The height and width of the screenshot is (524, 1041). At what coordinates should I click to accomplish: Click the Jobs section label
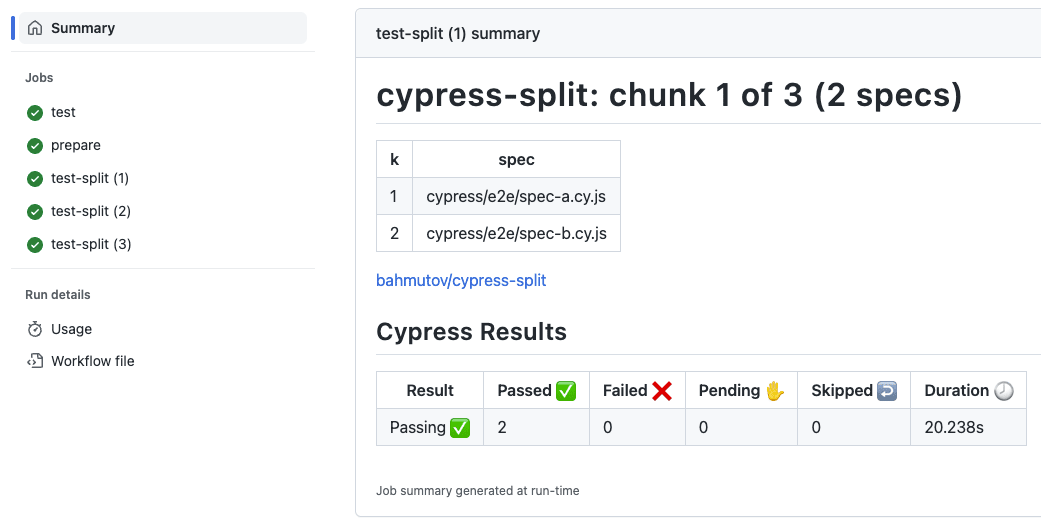point(39,78)
